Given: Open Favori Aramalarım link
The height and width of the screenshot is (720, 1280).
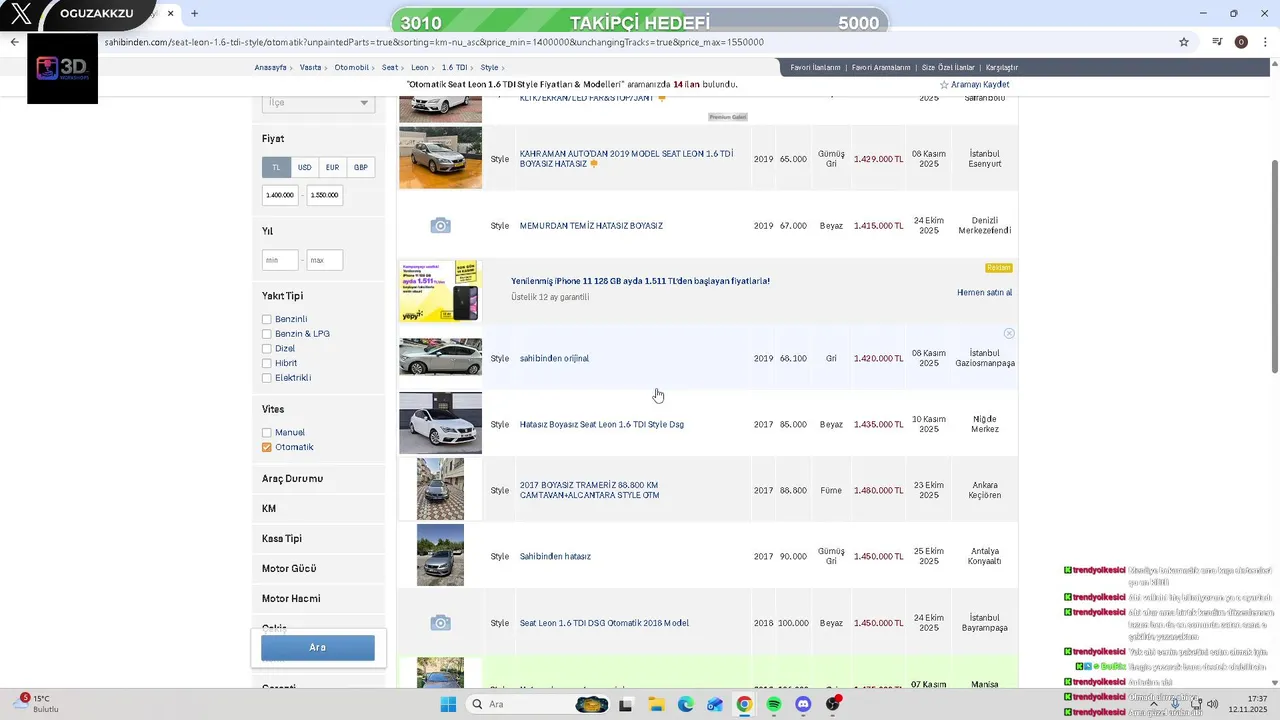Looking at the screenshot, I should [x=881, y=67].
